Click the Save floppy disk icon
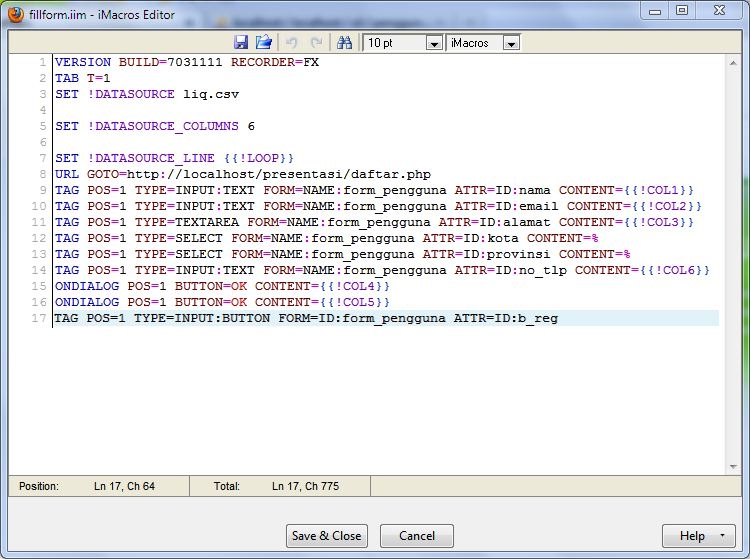 coord(241,43)
